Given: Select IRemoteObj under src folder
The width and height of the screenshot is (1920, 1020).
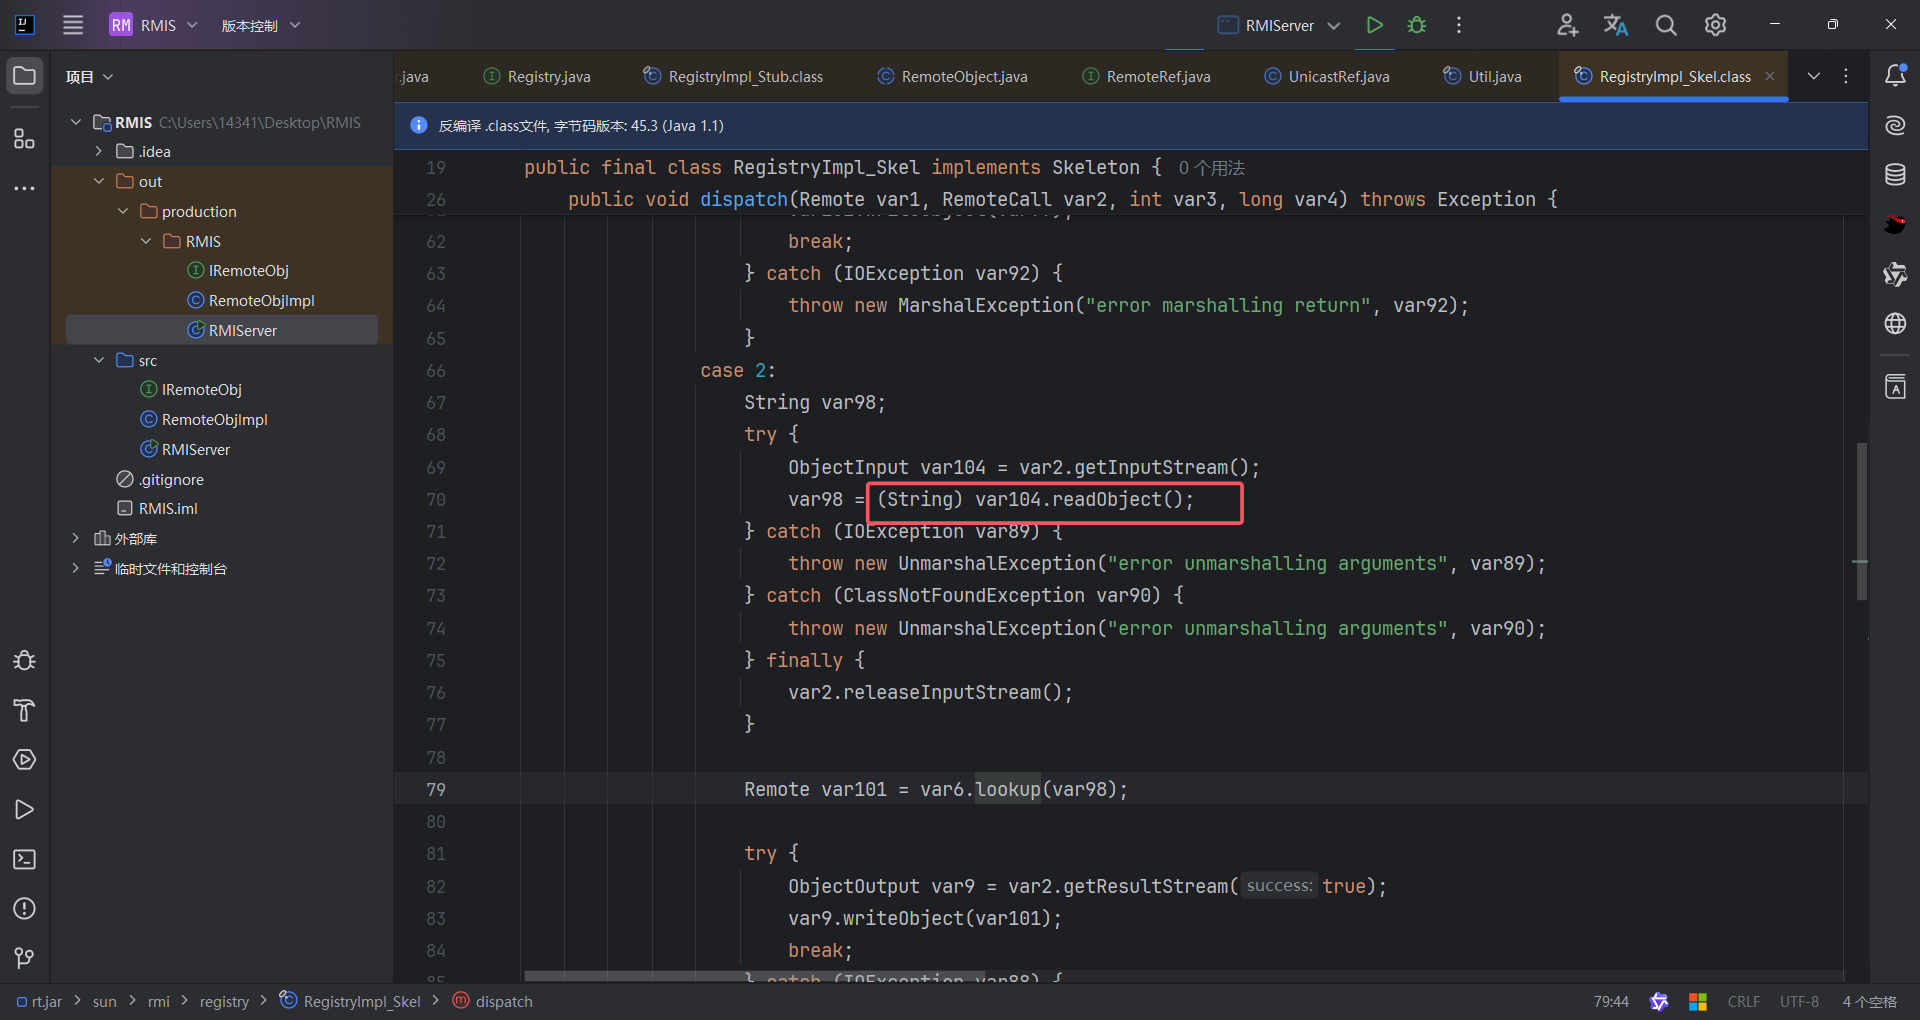Looking at the screenshot, I should coord(191,389).
